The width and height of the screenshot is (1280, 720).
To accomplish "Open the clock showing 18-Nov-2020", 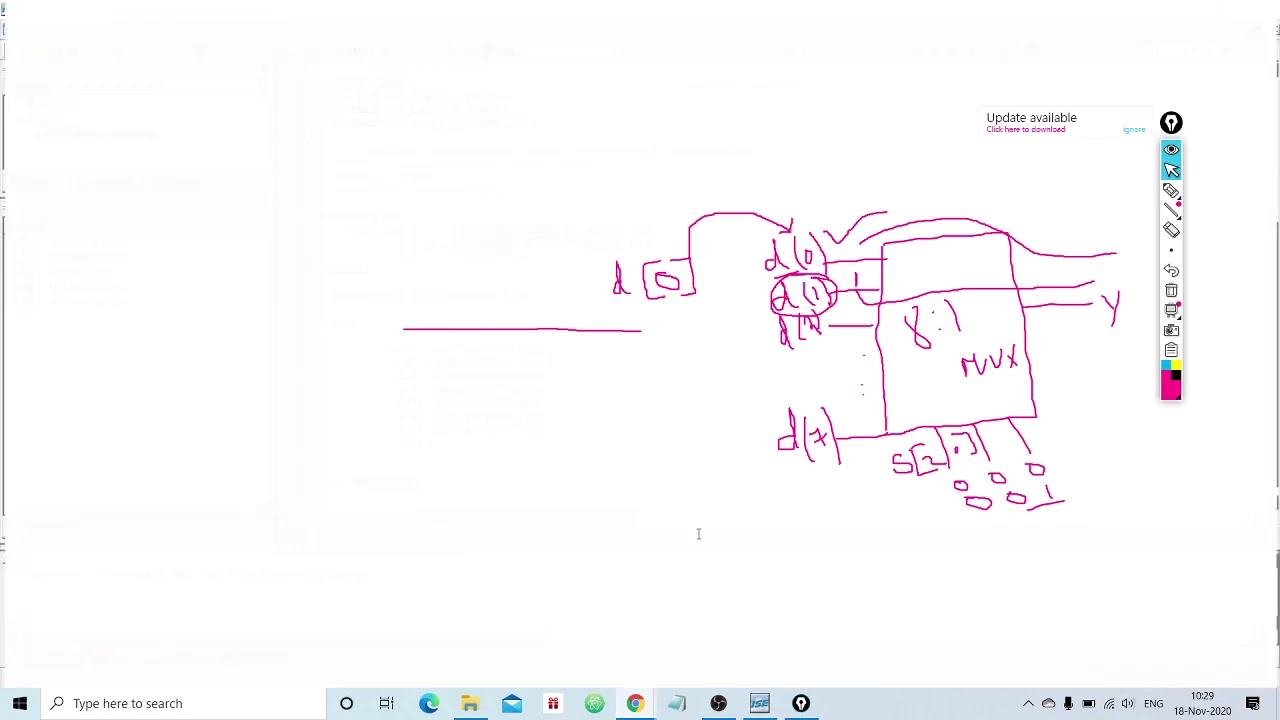I will pos(1202,703).
